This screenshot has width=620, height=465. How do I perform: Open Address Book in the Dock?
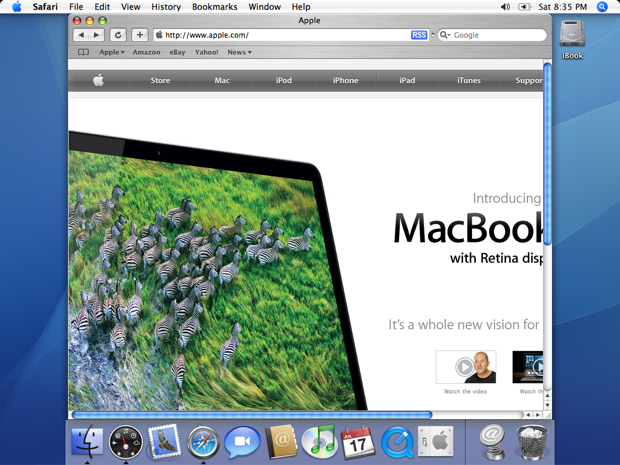(x=281, y=442)
